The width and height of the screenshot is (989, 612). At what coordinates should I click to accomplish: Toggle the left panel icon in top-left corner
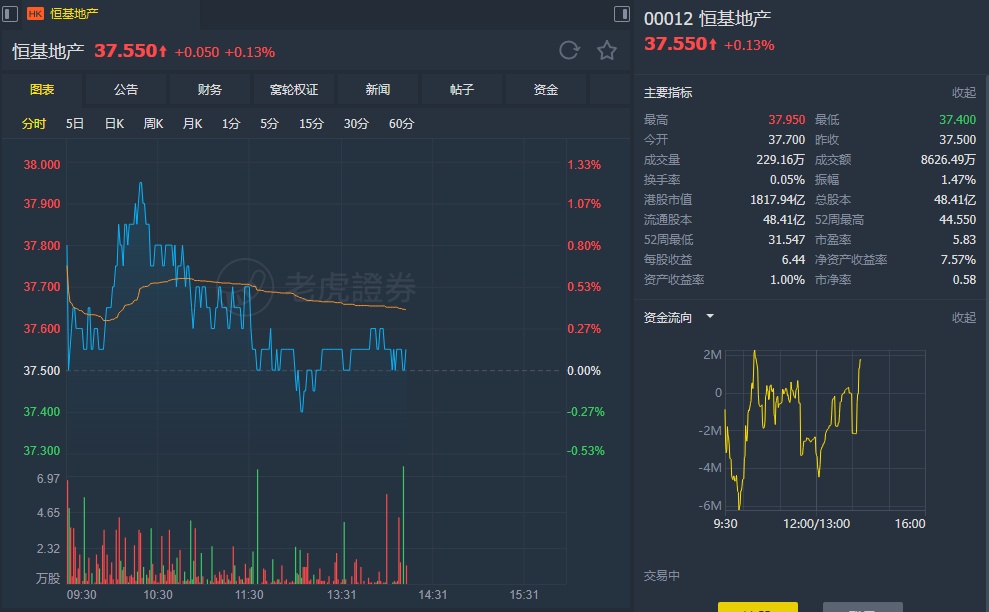pos(10,13)
